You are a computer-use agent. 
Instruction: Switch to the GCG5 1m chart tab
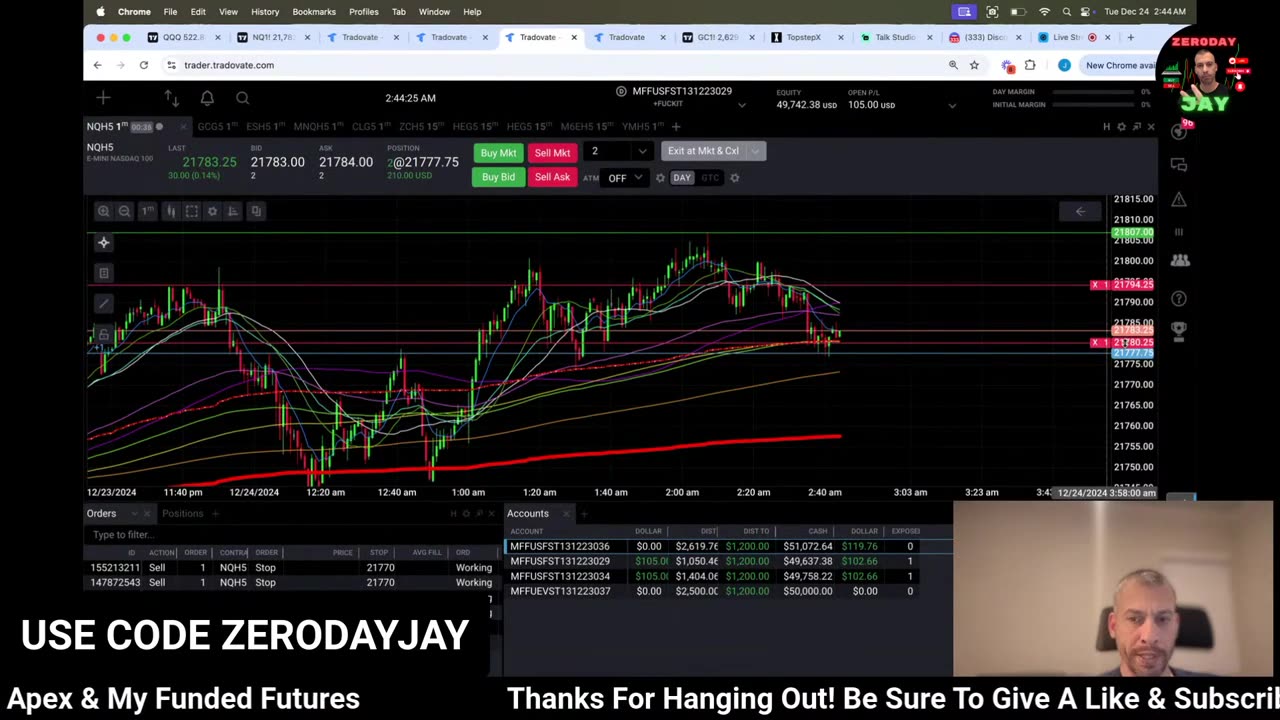point(215,127)
